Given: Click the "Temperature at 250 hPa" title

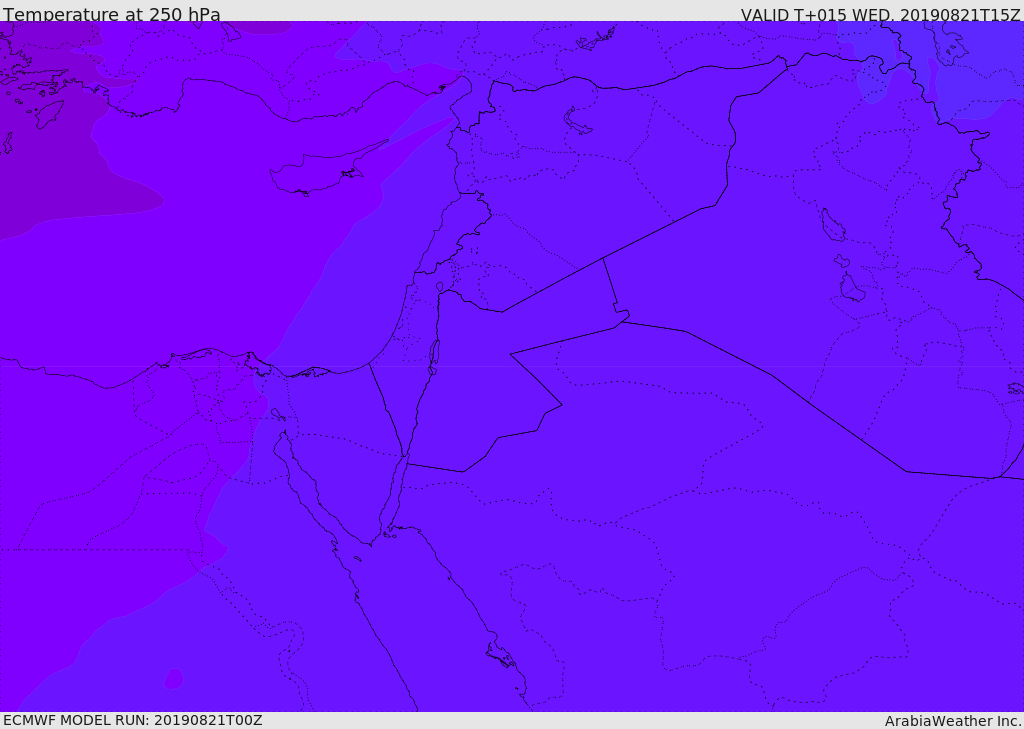Looking at the screenshot, I should 112,14.
